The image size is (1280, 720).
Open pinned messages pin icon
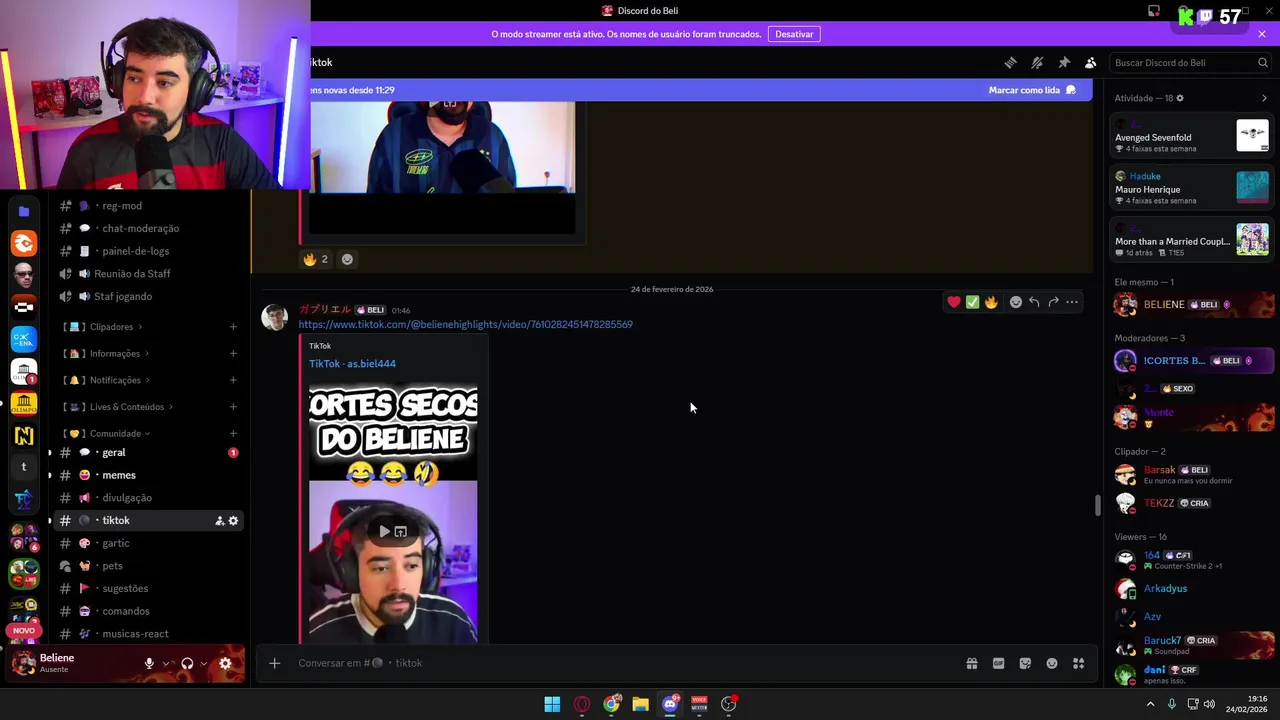1064,62
